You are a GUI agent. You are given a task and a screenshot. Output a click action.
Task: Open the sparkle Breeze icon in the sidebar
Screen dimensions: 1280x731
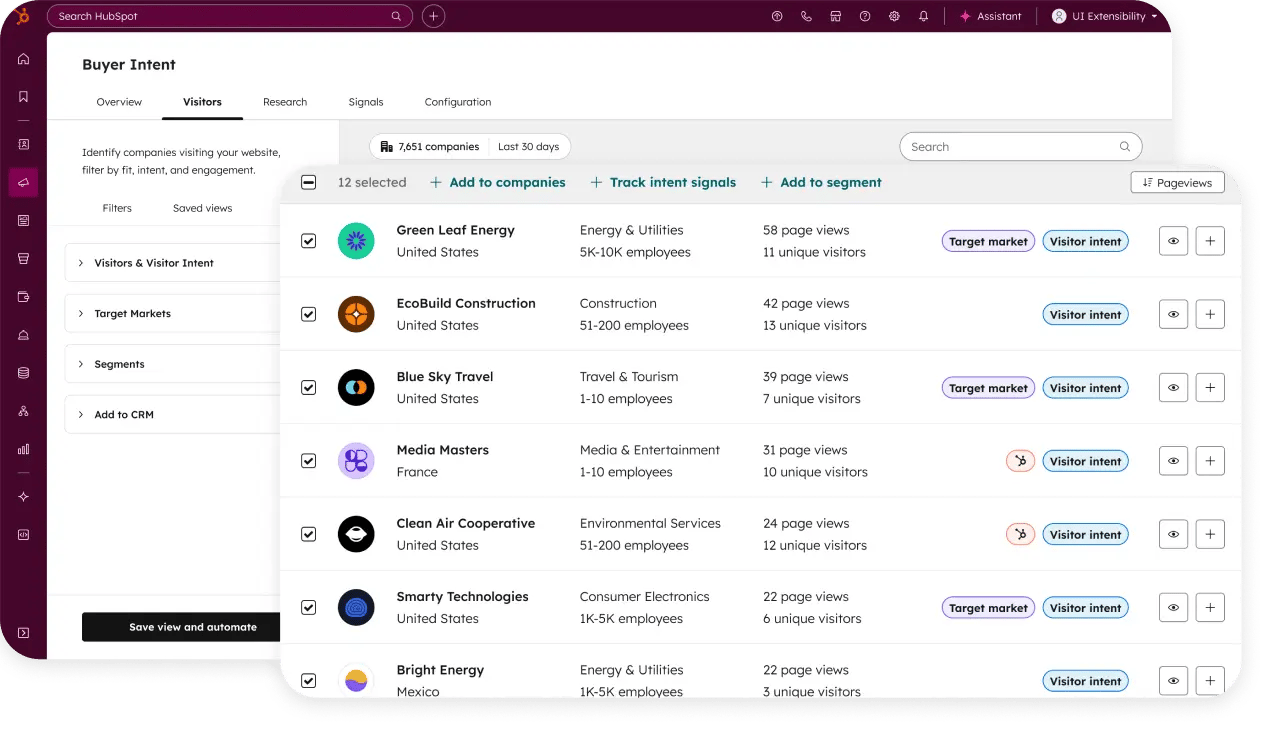(23, 497)
